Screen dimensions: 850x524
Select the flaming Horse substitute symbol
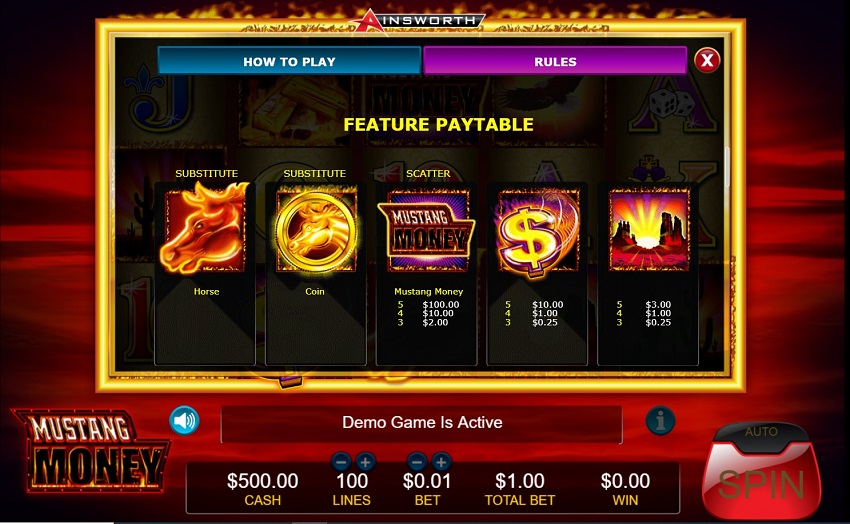pyautogui.click(x=205, y=228)
